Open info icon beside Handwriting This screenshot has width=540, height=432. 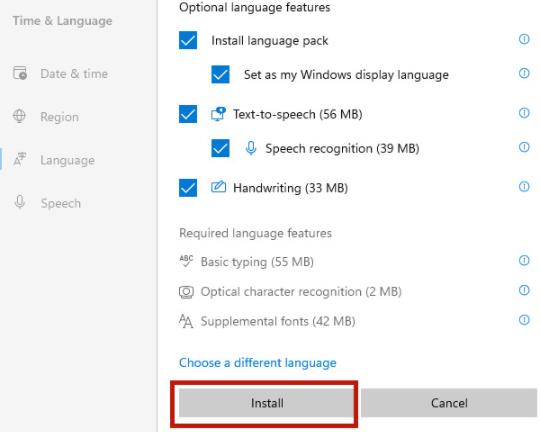pyautogui.click(x=524, y=187)
